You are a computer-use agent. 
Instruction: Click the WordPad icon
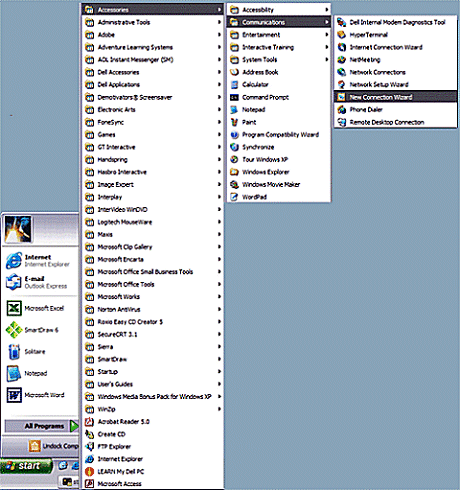234,197
